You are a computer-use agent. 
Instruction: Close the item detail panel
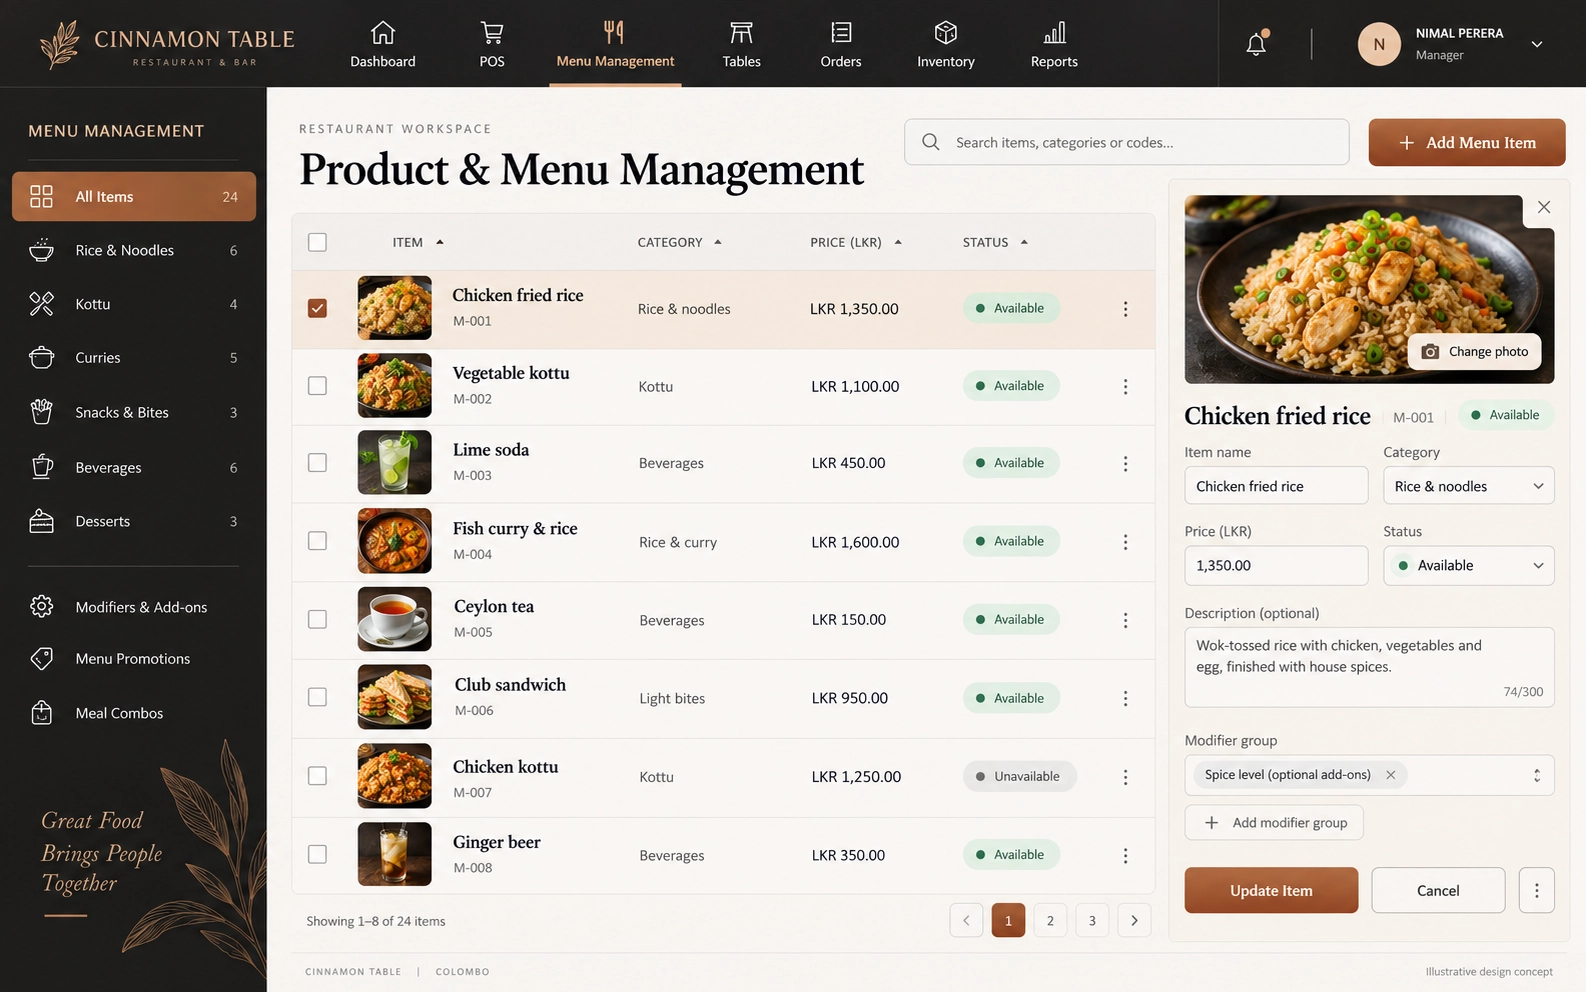point(1544,207)
